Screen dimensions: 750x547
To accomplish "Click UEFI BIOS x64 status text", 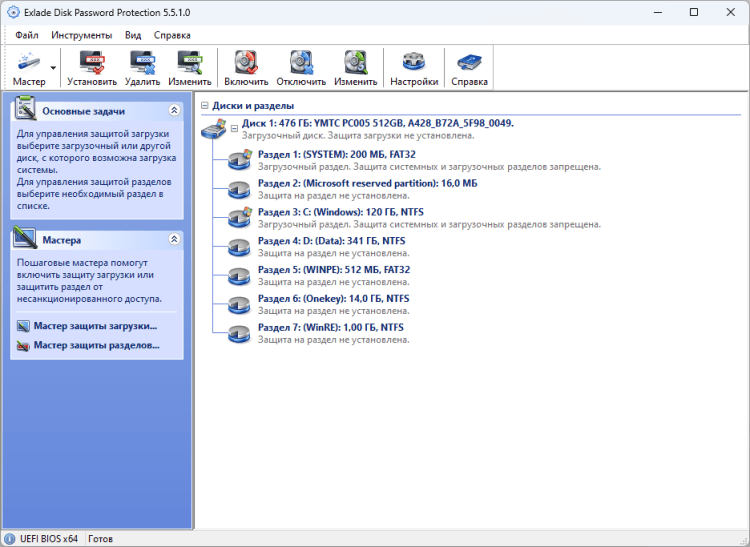I will click(x=49, y=538).
